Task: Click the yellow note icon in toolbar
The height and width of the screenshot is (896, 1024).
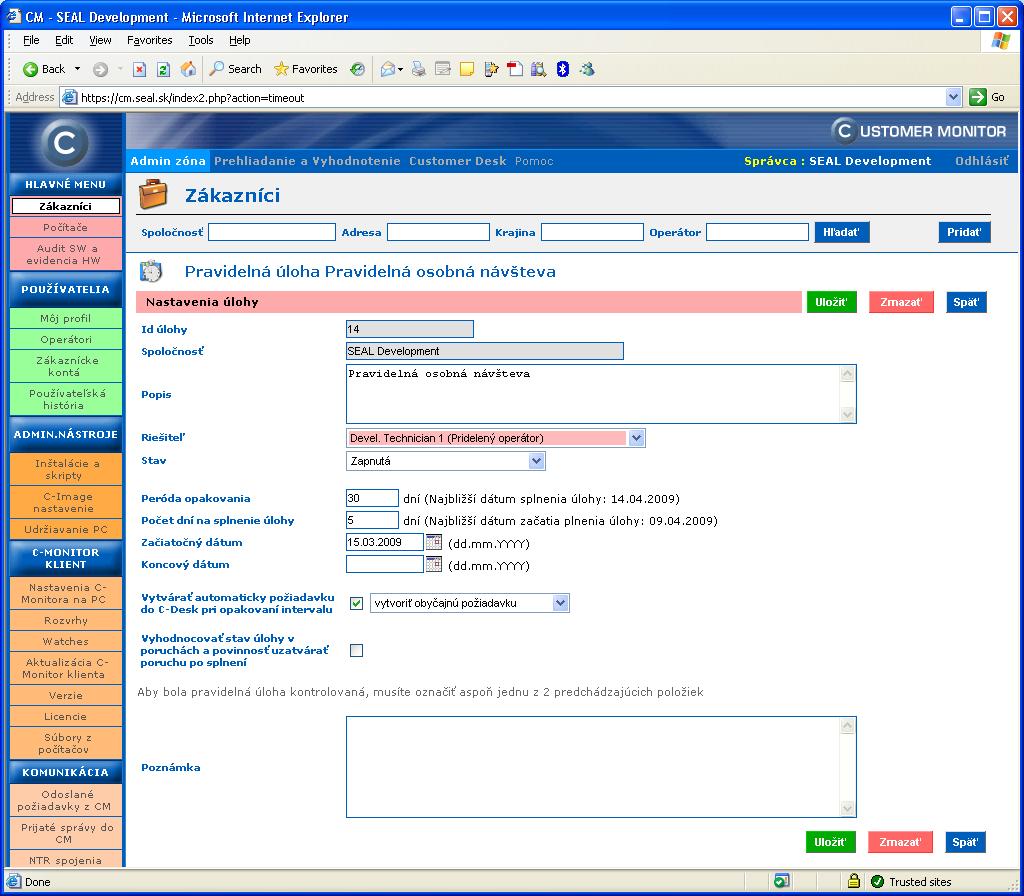Action: pyautogui.click(x=466, y=69)
